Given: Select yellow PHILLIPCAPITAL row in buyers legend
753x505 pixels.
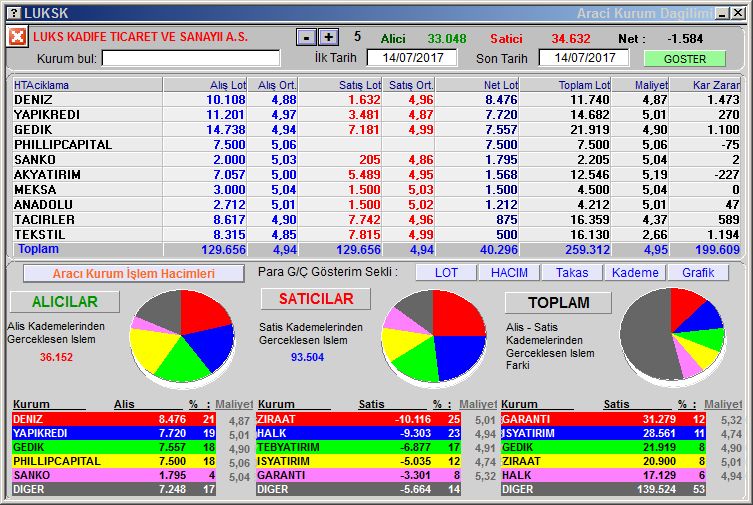Looking at the screenshot, I should 114,461.
